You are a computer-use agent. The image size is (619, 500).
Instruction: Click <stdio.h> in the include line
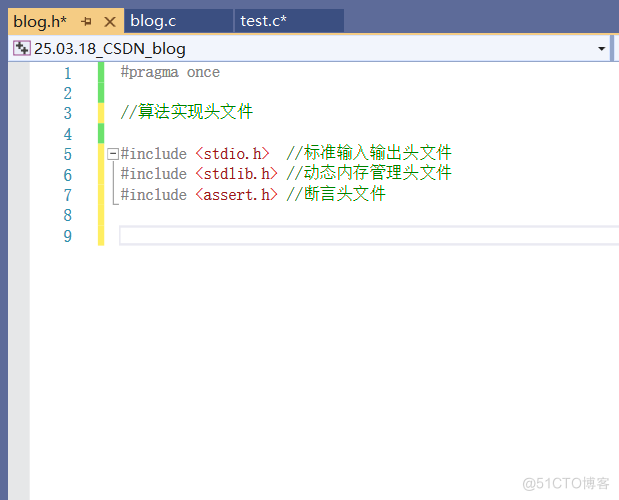[233, 154]
